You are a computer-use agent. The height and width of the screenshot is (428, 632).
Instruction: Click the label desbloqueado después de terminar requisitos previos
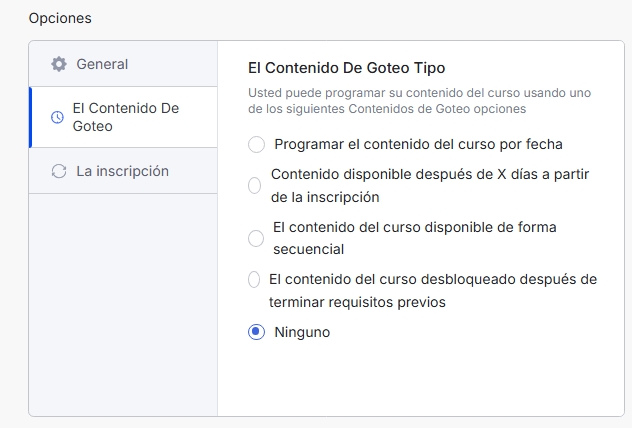pyautogui.click(x=433, y=291)
